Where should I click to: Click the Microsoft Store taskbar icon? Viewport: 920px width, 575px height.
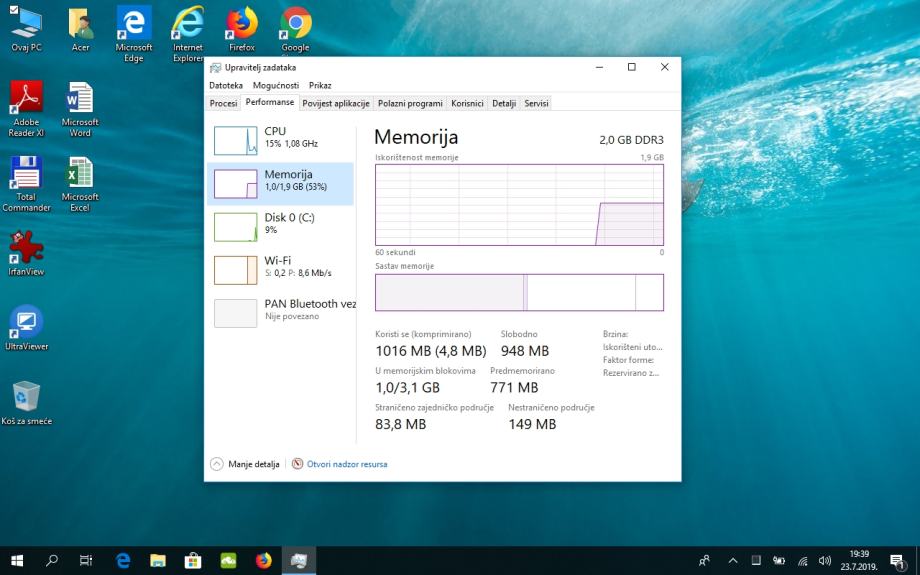click(193, 561)
